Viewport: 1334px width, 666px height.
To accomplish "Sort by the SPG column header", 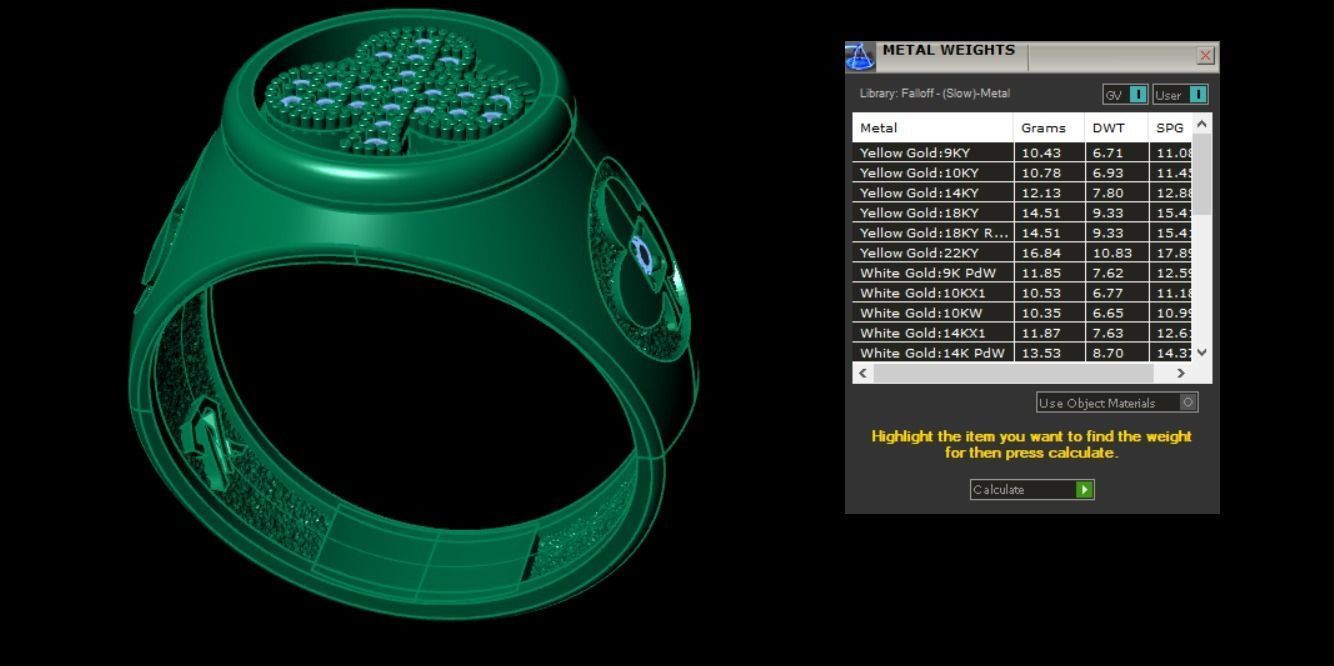I will pos(1171,128).
